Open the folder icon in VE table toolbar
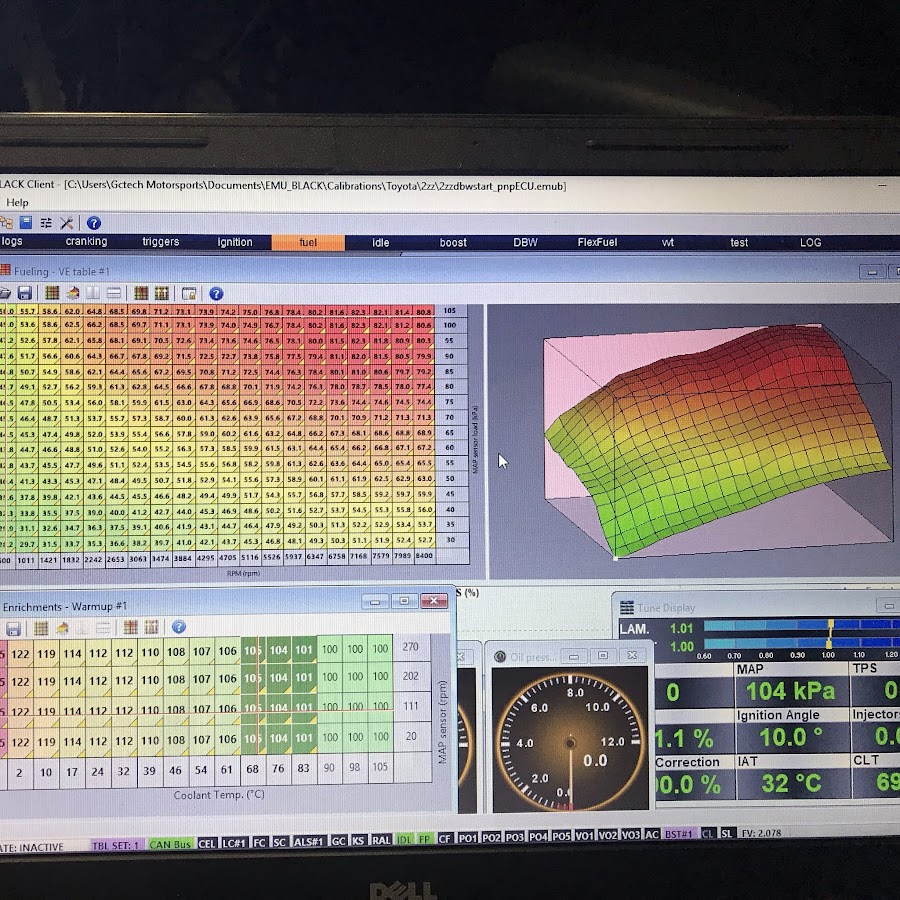This screenshot has height=900, width=900. (x=5, y=293)
